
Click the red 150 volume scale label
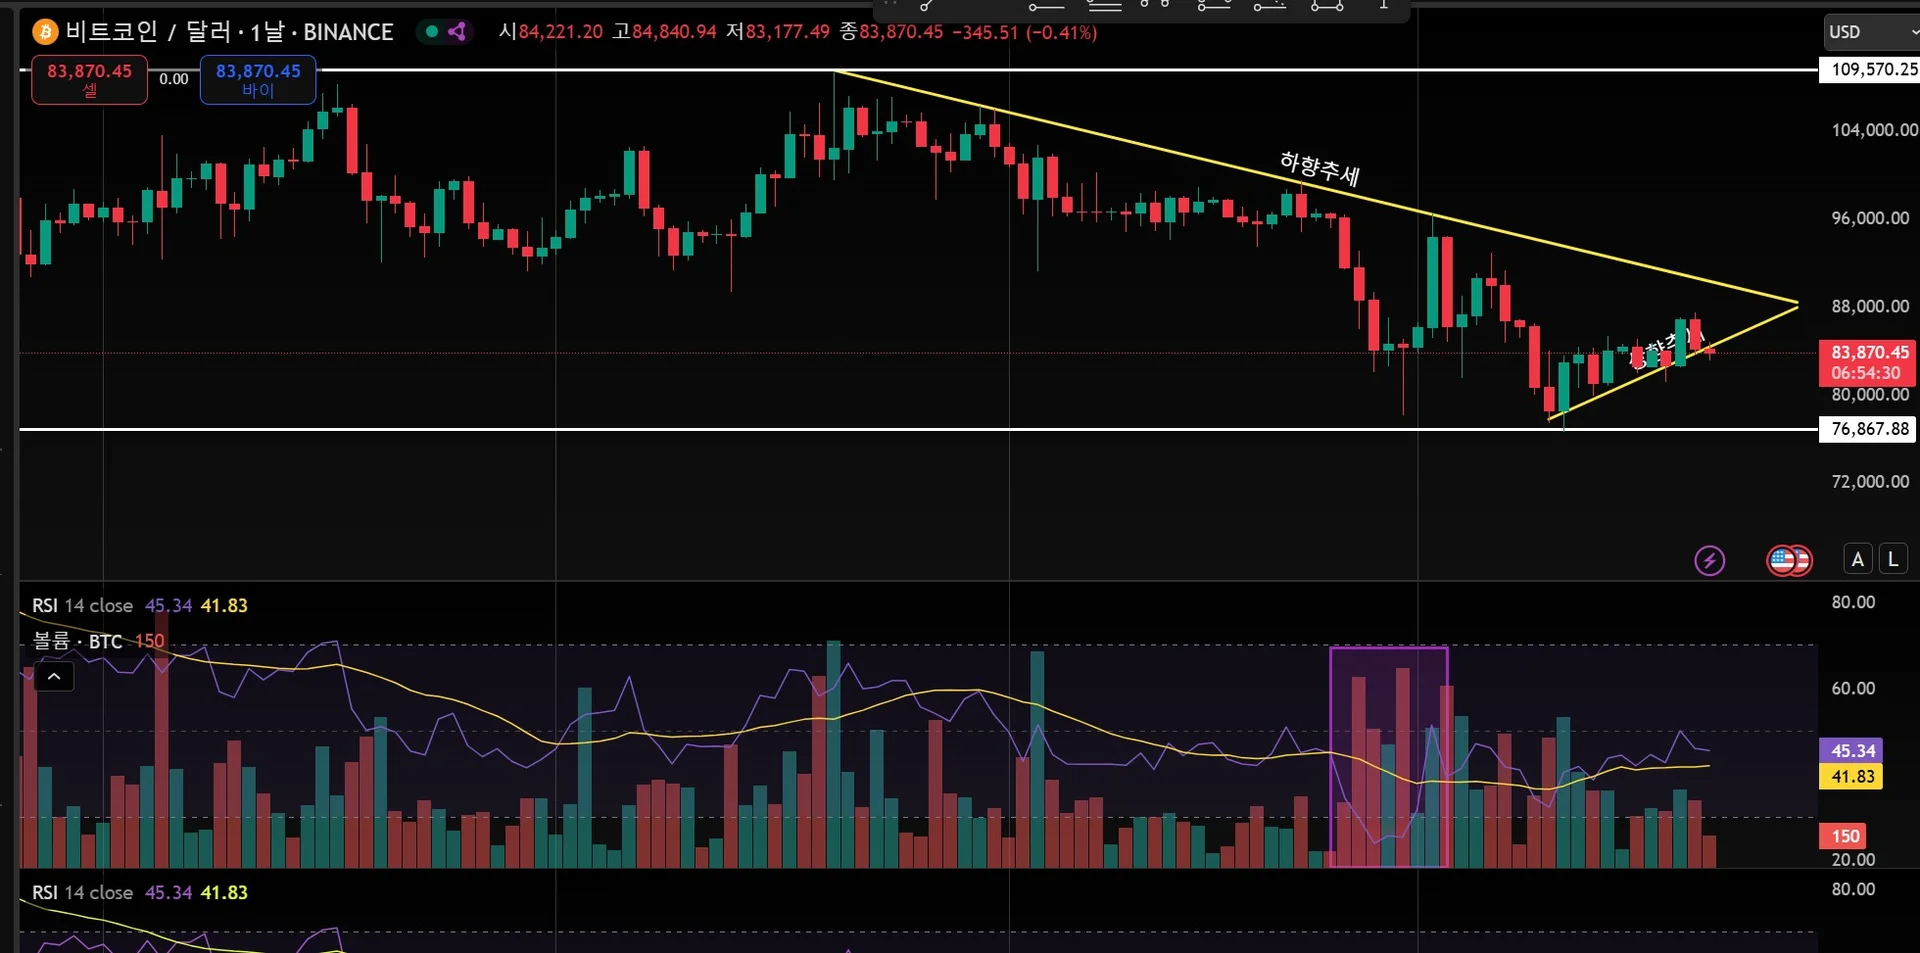(x=1843, y=836)
